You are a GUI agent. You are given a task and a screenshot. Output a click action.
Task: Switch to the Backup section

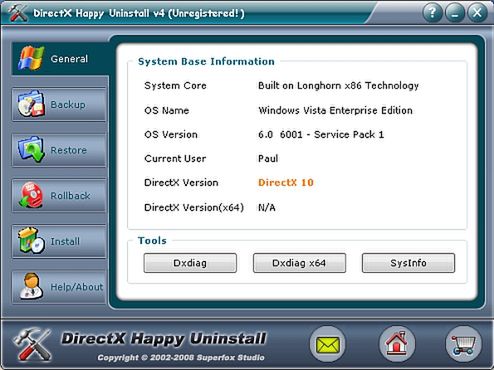click(59, 105)
